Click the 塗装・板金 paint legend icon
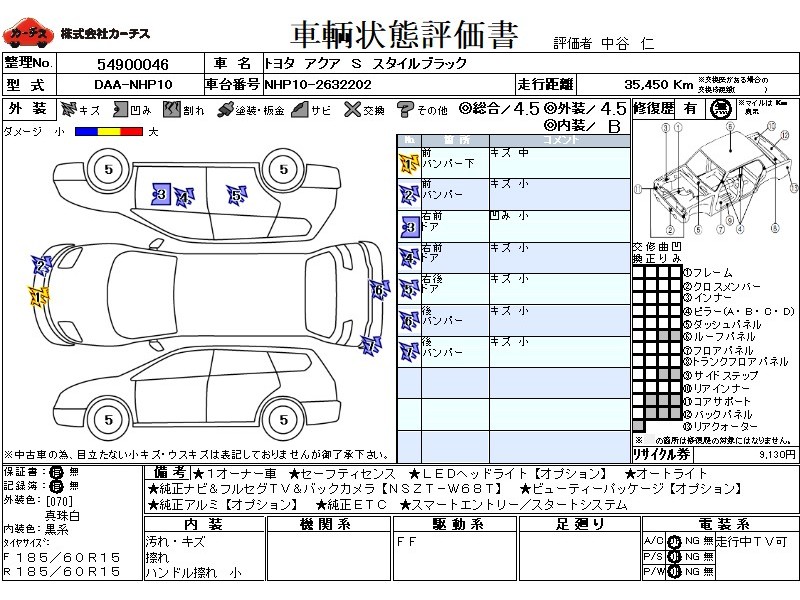 coord(225,109)
